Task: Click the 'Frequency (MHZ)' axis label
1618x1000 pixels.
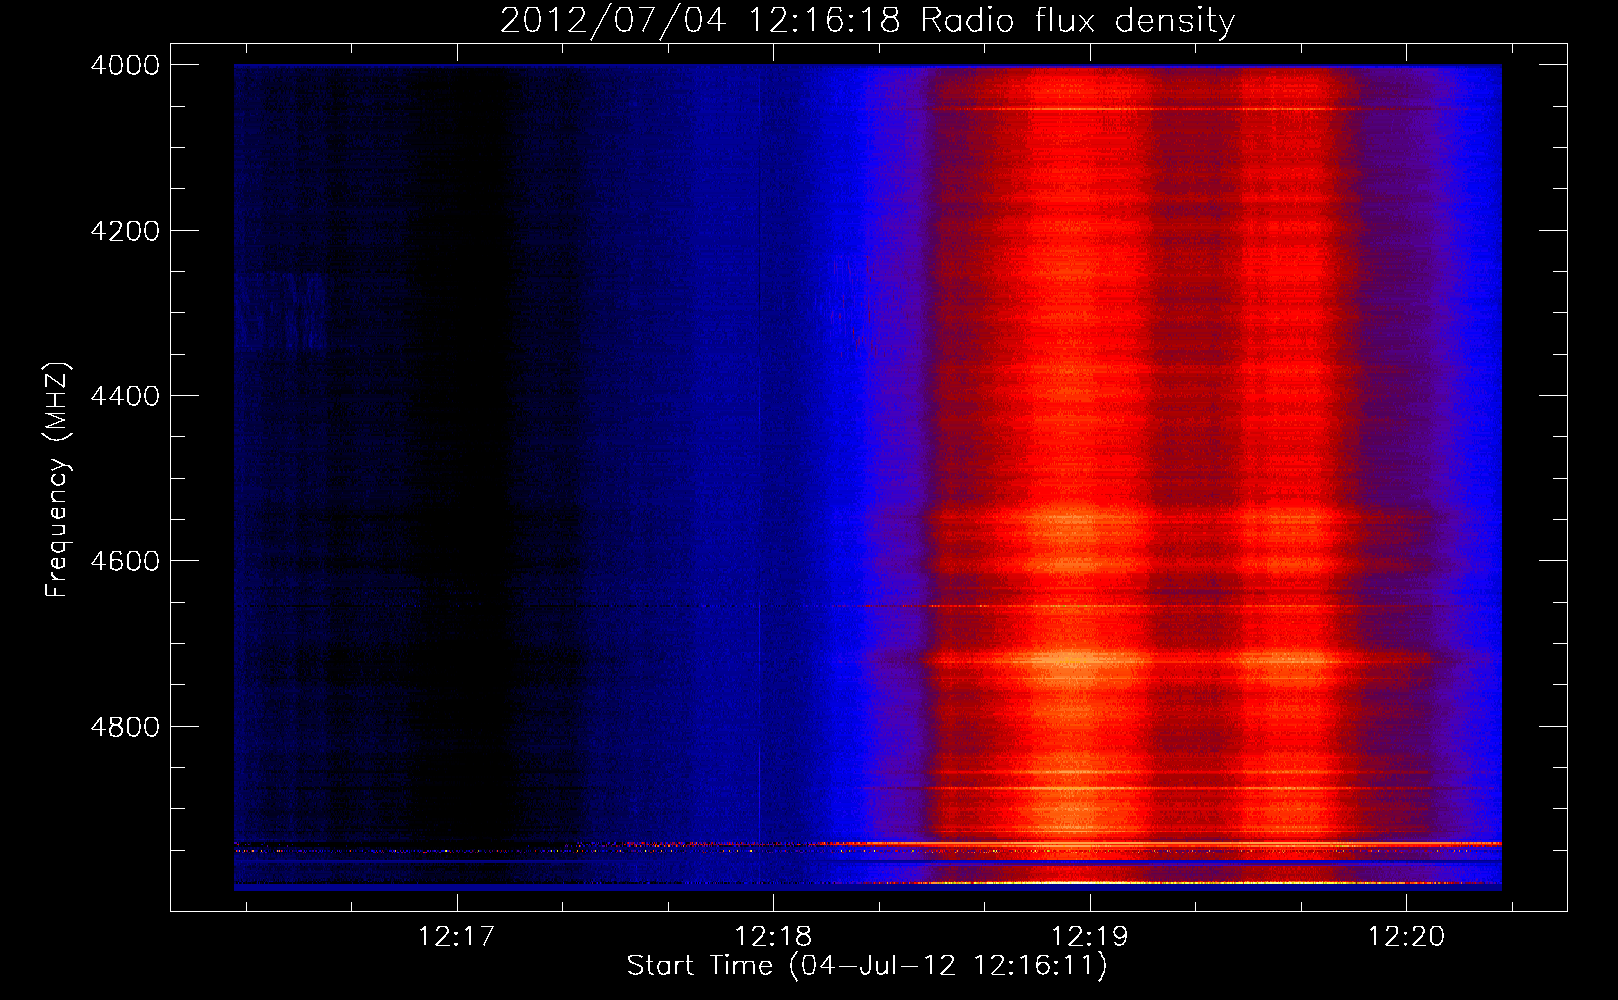Action: (57, 480)
